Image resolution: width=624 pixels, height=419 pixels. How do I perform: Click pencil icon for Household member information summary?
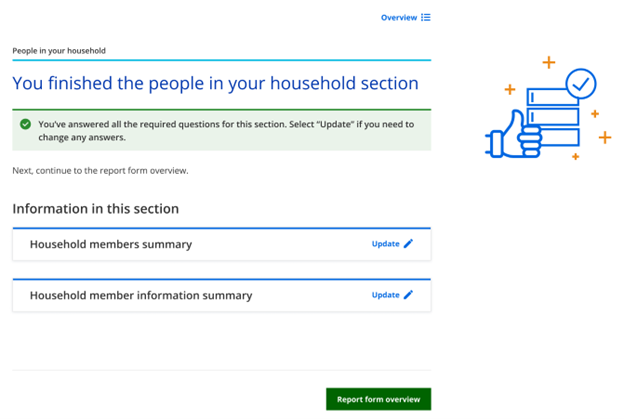[408, 295]
